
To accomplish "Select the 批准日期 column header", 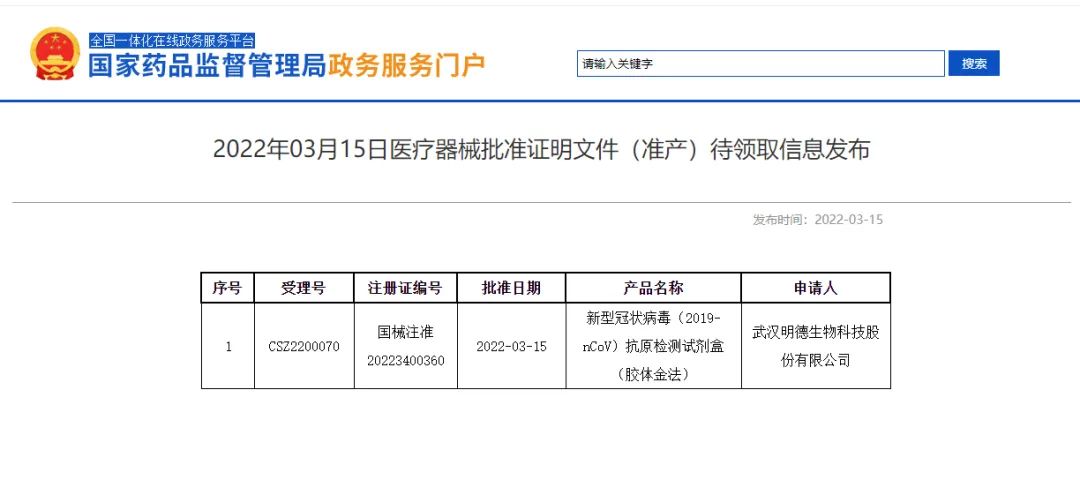I will pos(511,288).
